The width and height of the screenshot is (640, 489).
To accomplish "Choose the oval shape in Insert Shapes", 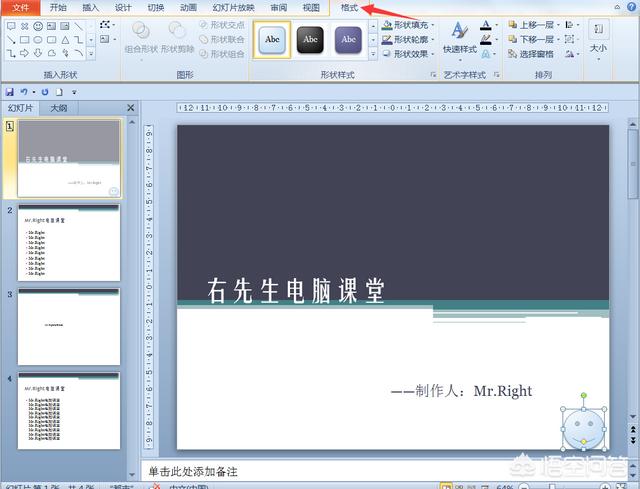I will 38,40.
